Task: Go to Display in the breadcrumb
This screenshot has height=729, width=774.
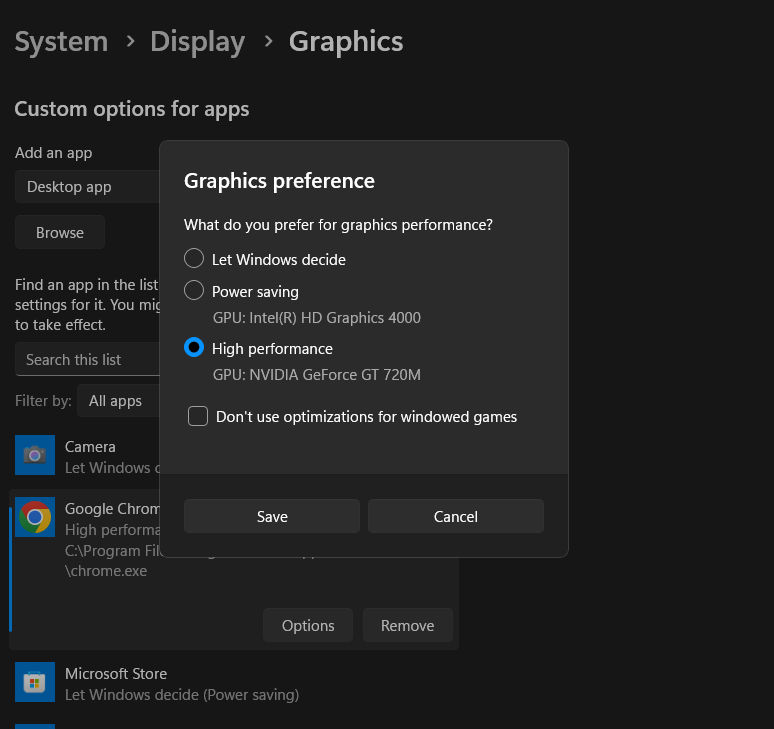Action: click(x=197, y=42)
